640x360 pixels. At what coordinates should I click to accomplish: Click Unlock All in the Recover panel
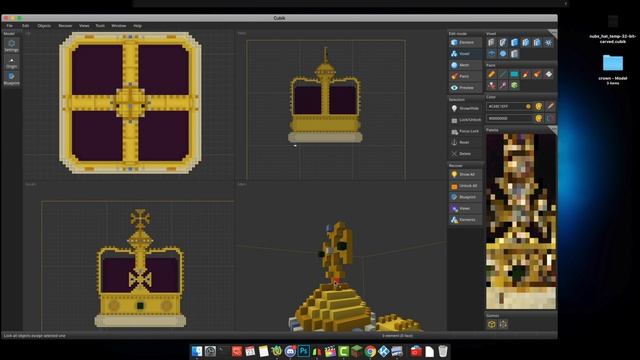coord(465,186)
